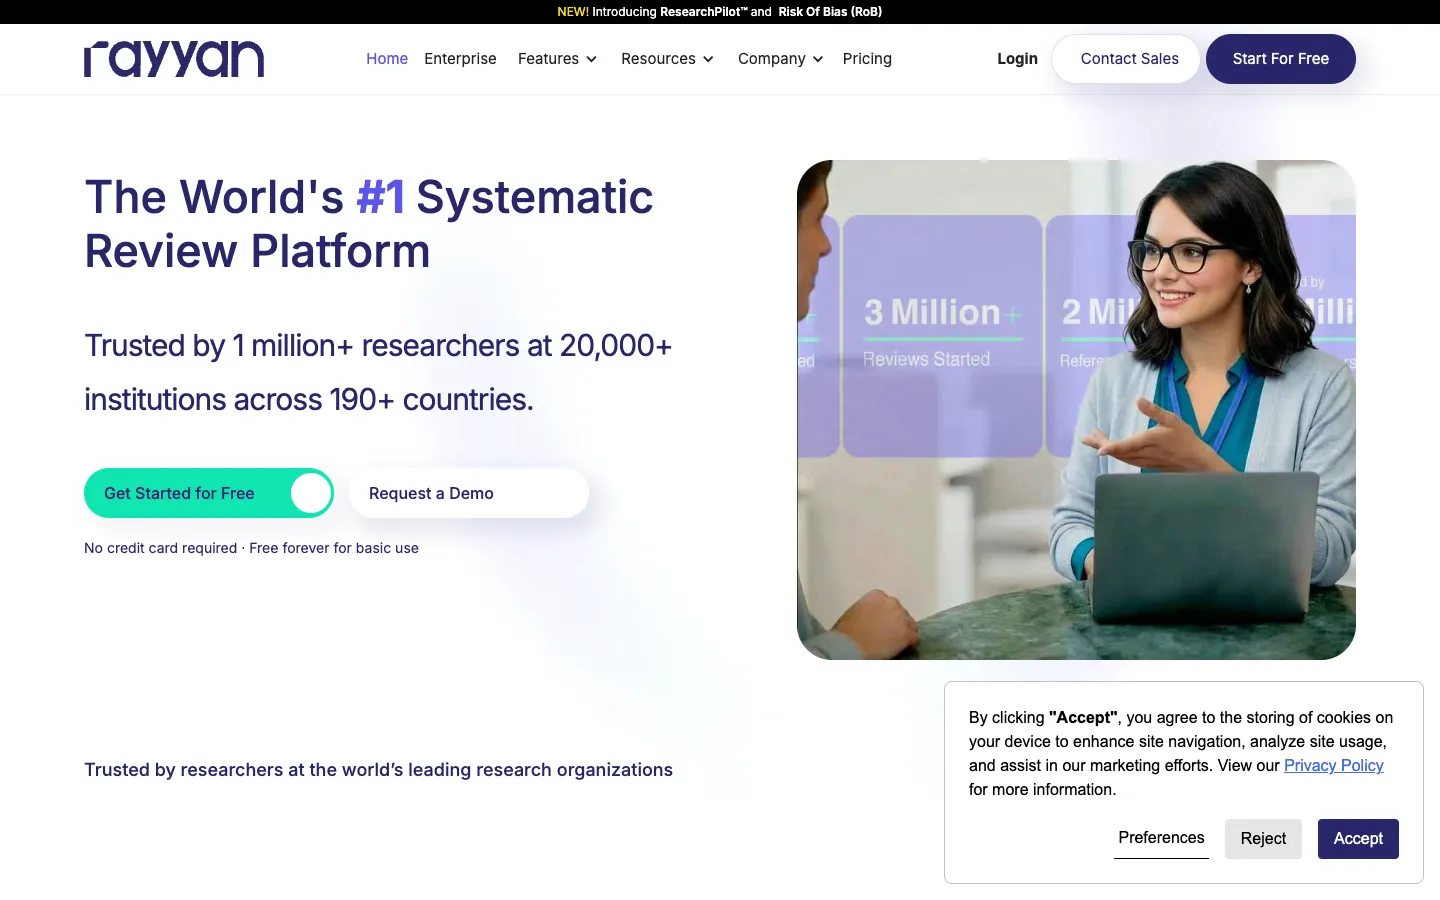Image resolution: width=1440 pixels, height=900 pixels.
Task: Reject cookies in the consent banner
Action: pos(1263,839)
